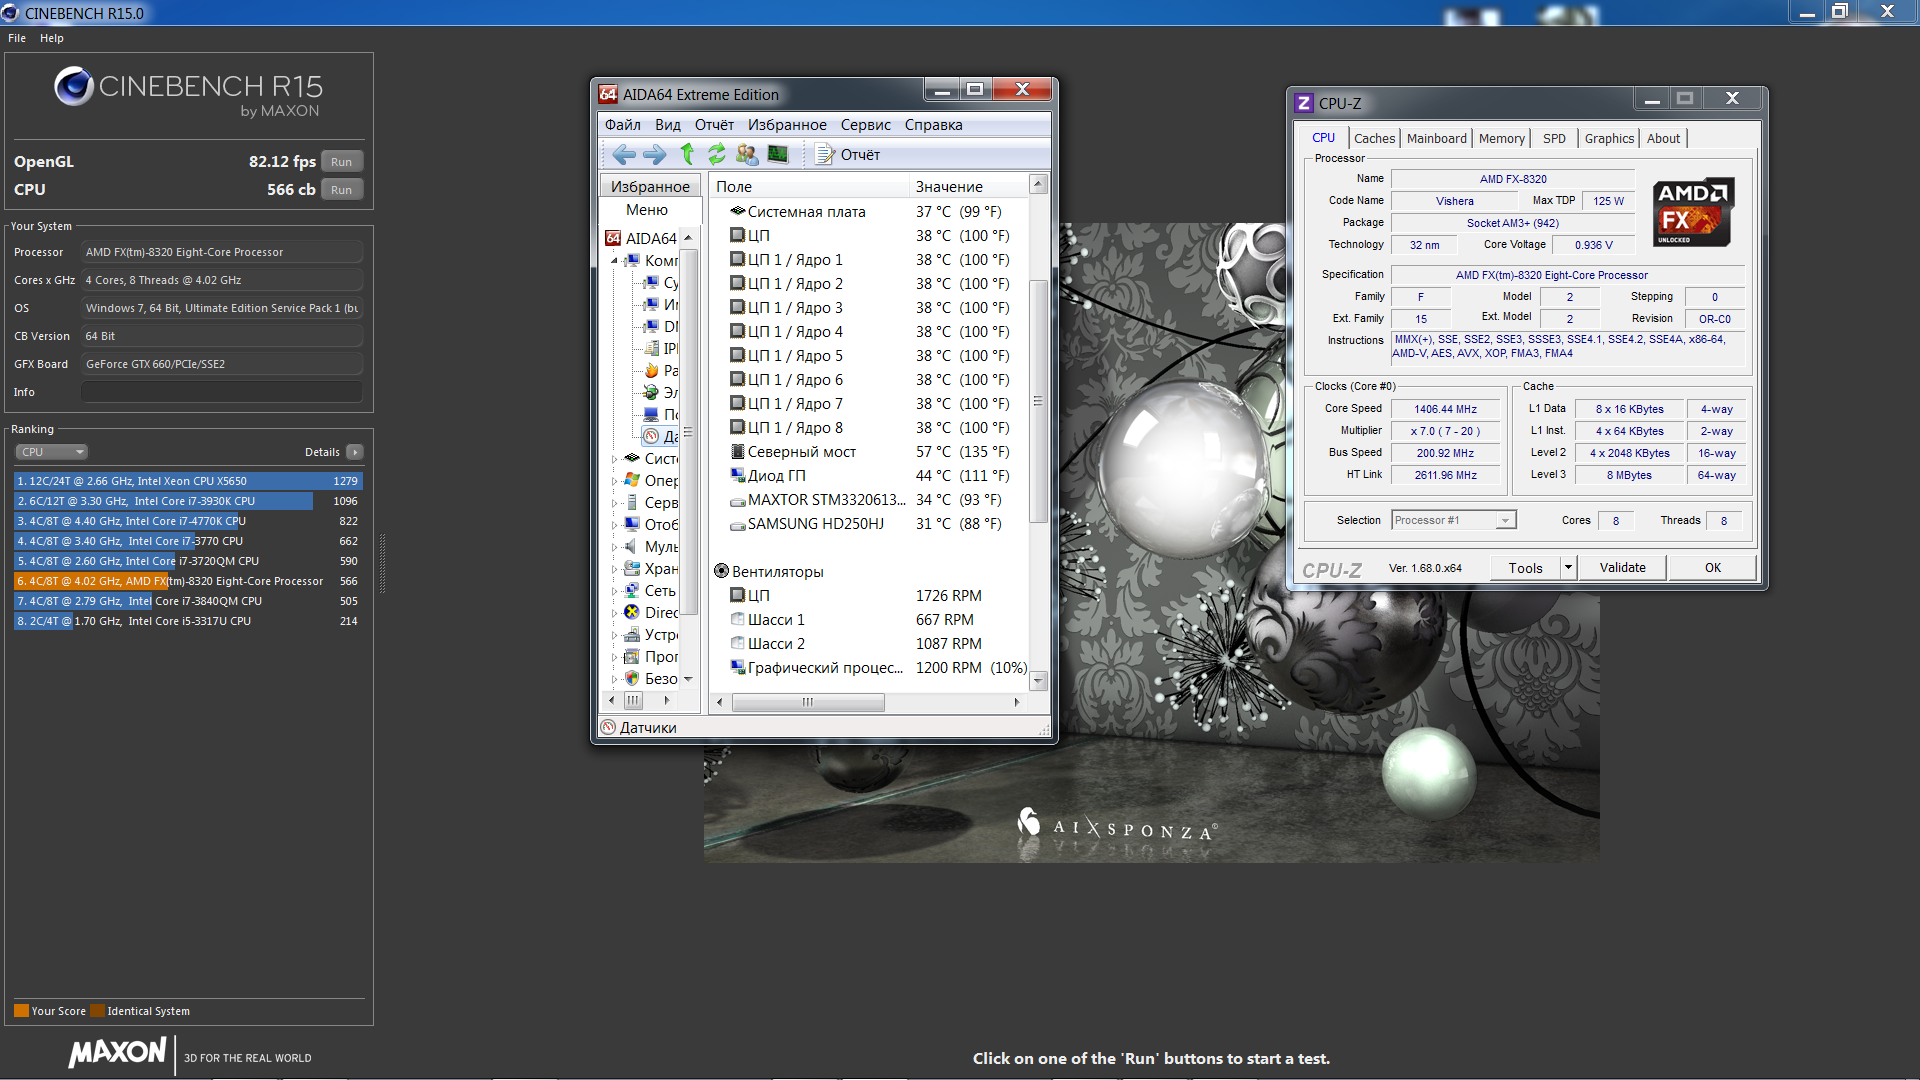Open the CPU ranking dropdown in Cinebench
1920x1080 pixels.
52,452
